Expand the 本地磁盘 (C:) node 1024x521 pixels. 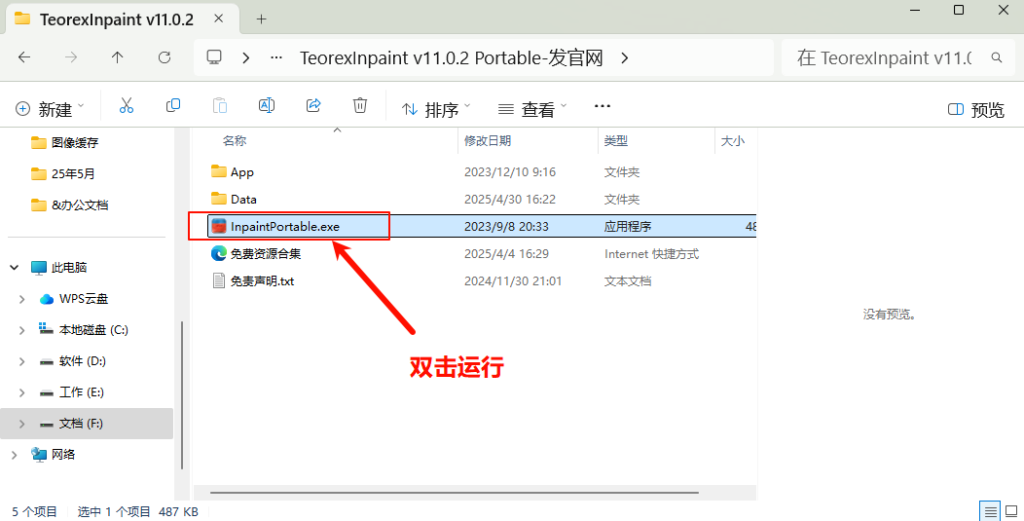(x=22, y=330)
